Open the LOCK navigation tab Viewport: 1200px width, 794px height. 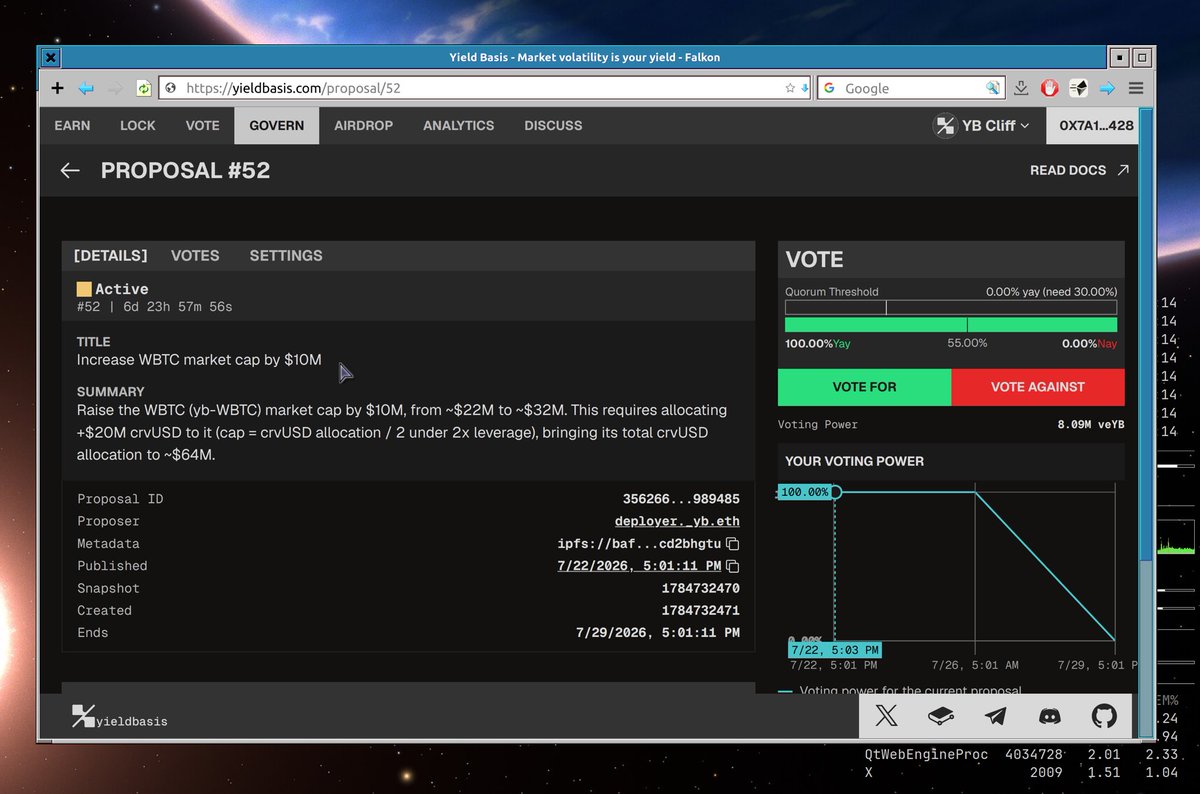click(138, 126)
